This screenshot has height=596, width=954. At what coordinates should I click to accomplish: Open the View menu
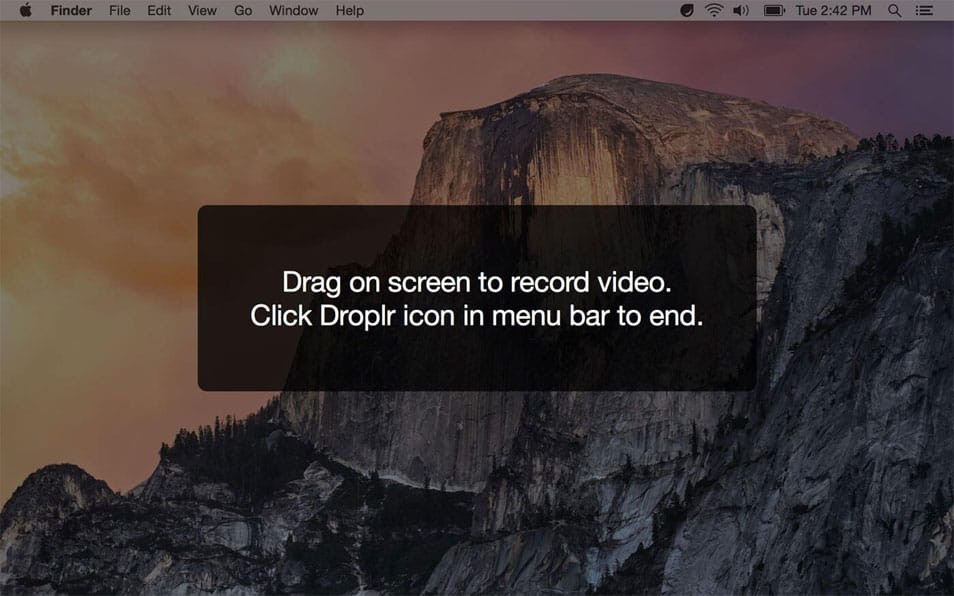tap(201, 10)
